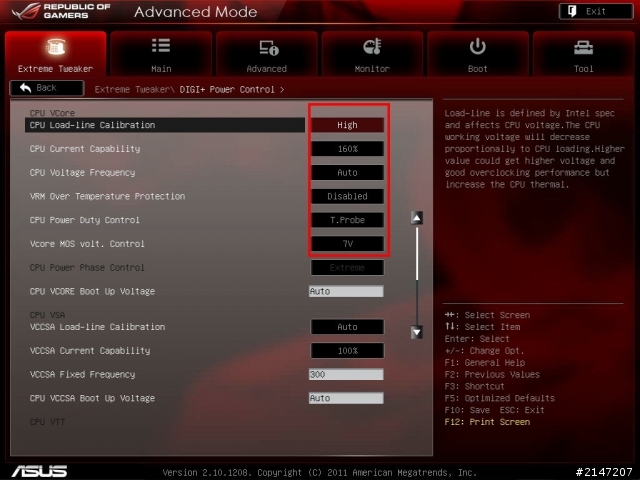
Task: Click the Exit door icon
Action: (572, 11)
